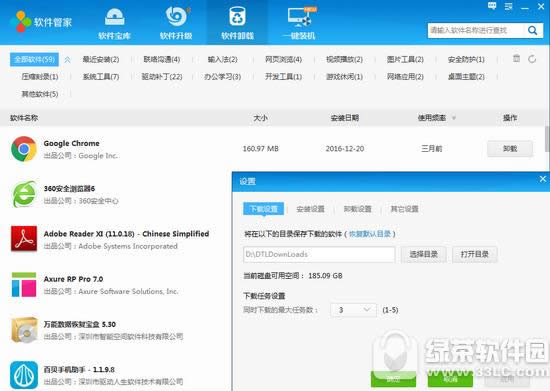Viewport: 550px width, 391px height.
Task: Click the refresh icon beside the categories
Action: coord(532,59)
